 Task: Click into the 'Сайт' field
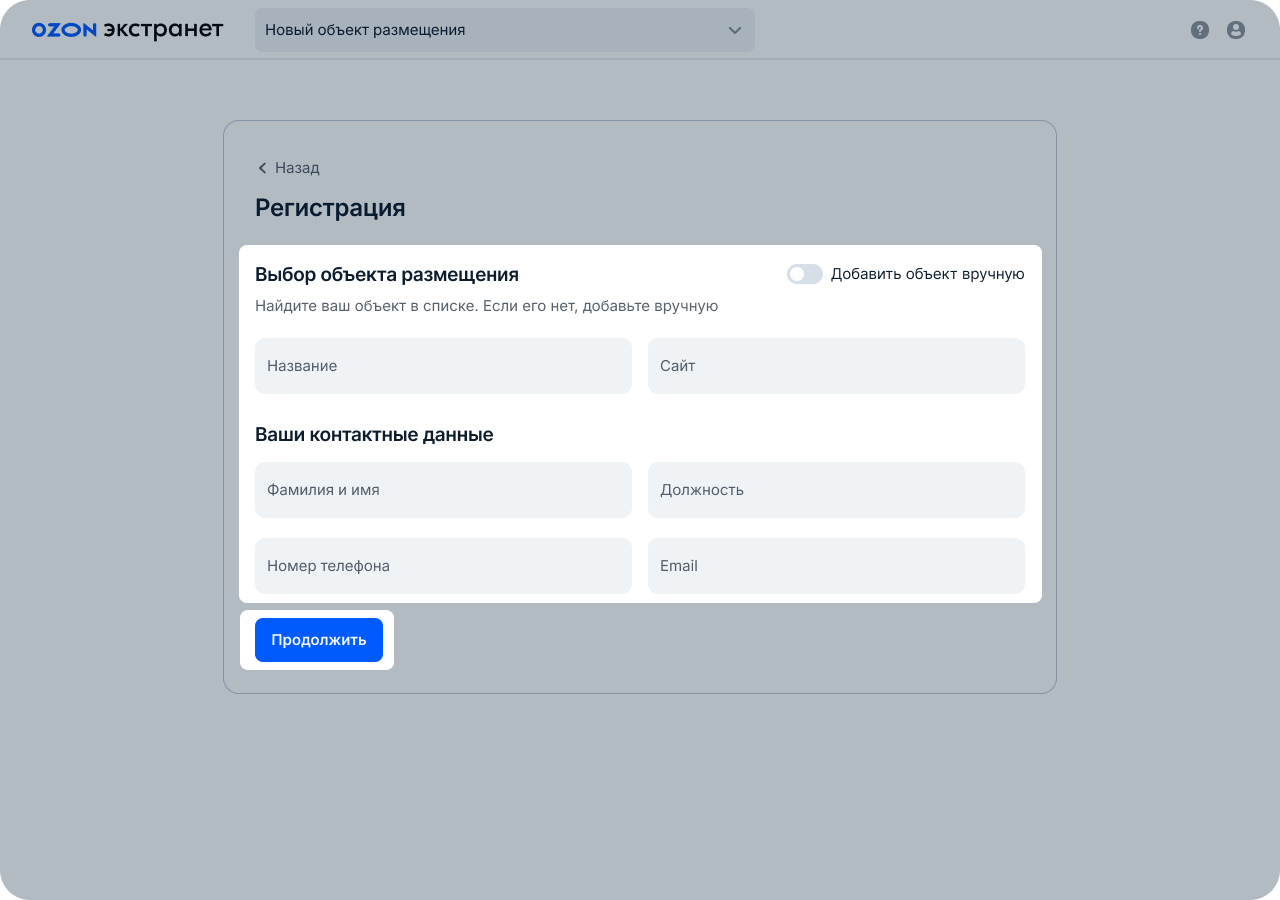pyautogui.click(x=836, y=366)
